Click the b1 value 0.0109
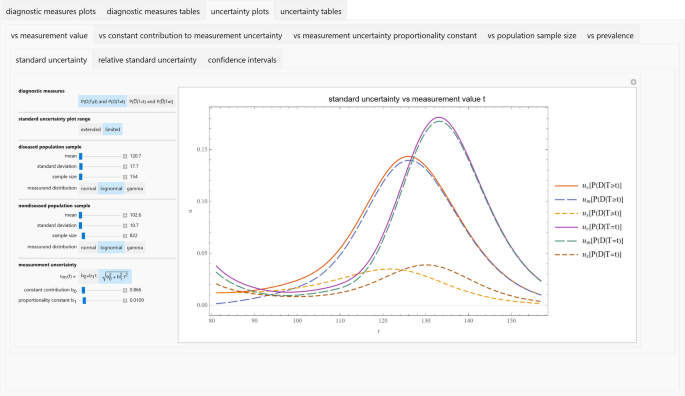The width and height of the screenshot is (685, 396). 137,301
